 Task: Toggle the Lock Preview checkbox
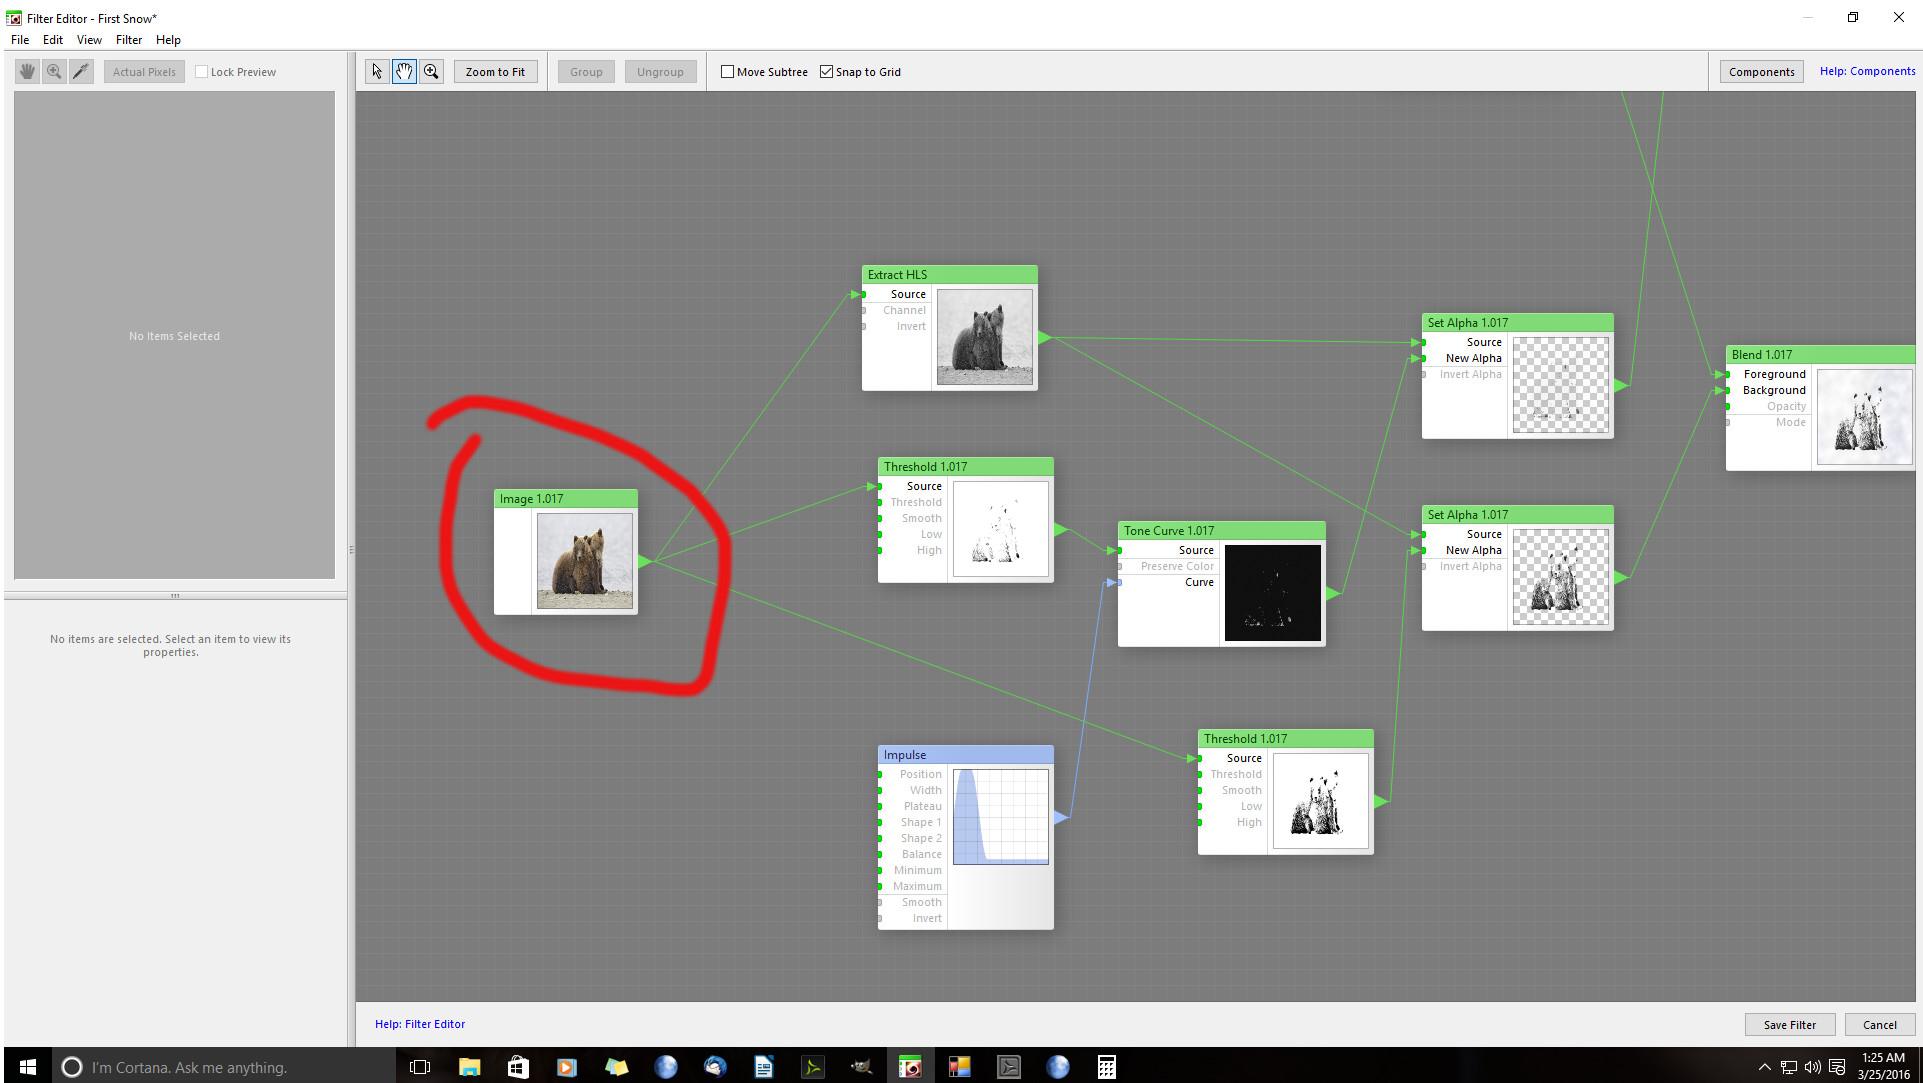pyautogui.click(x=202, y=72)
